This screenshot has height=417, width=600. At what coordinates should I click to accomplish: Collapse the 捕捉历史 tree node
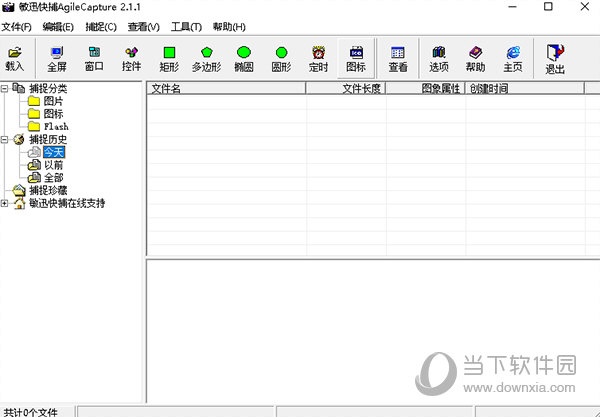[4, 140]
